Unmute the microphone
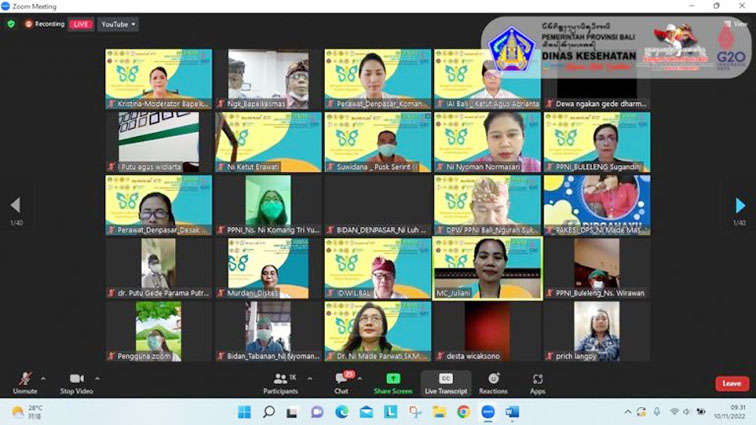Image resolution: width=756 pixels, height=425 pixels. click(x=25, y=384)
